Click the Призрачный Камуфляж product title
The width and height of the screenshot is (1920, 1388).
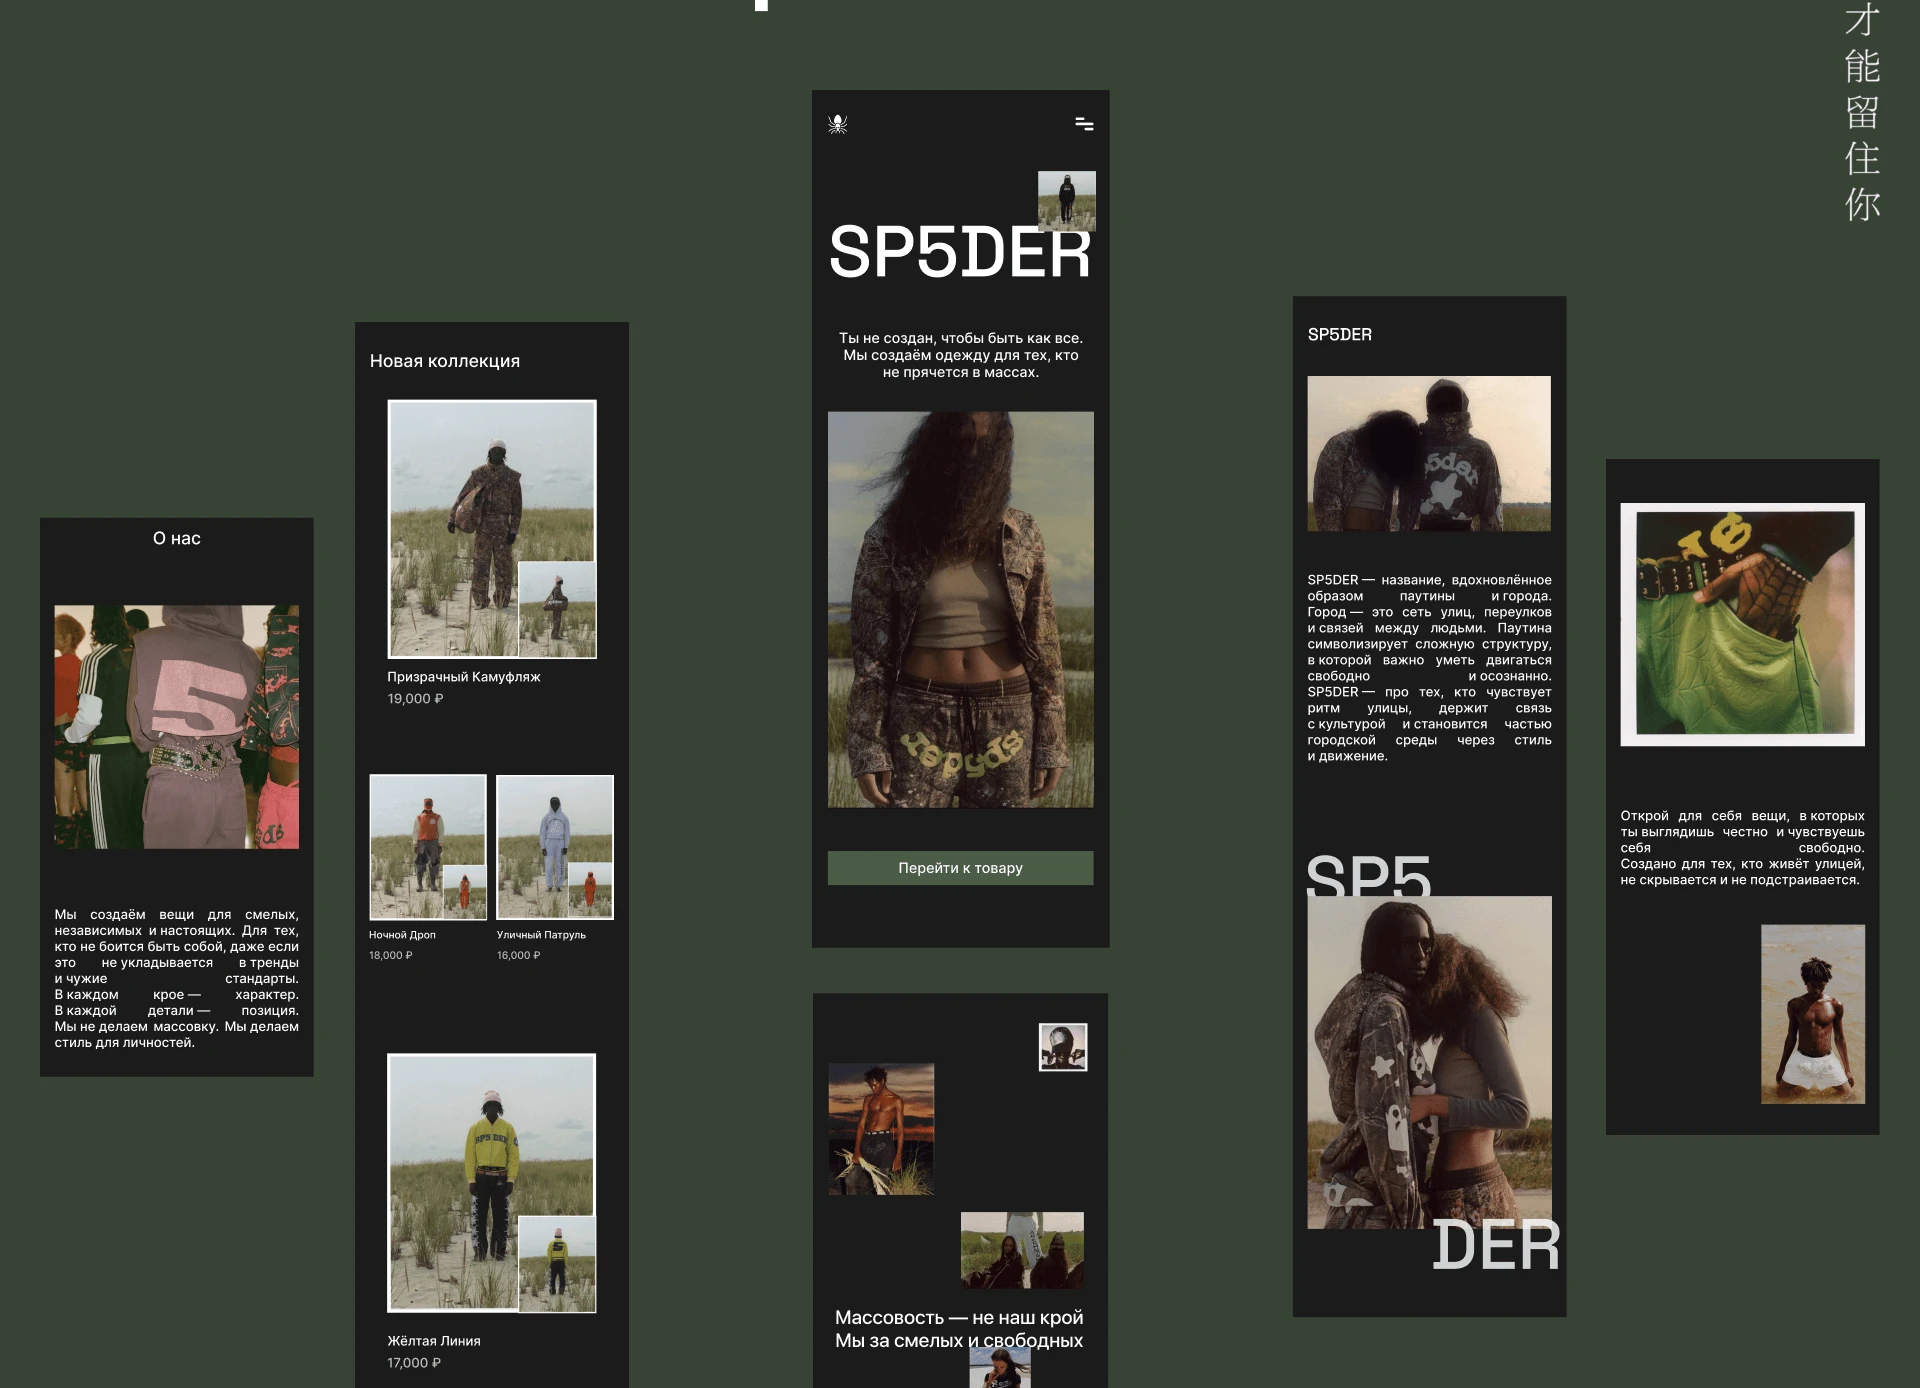coord(463,677)
